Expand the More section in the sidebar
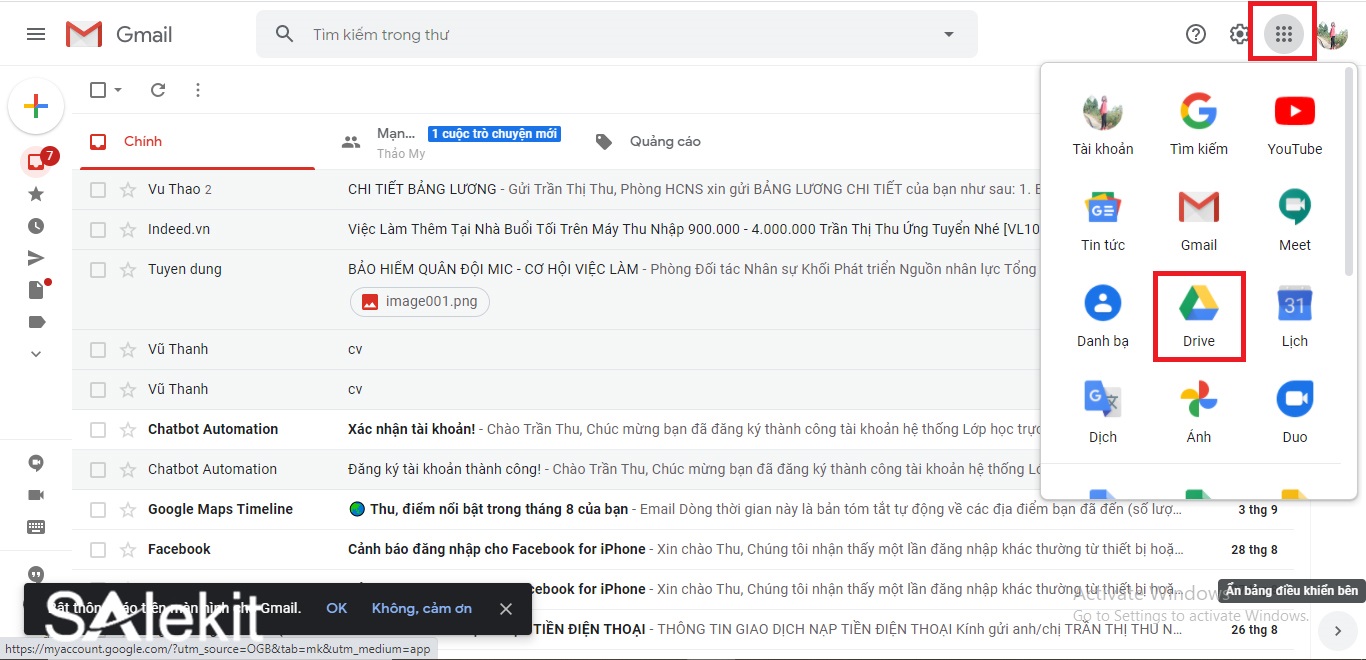Screen dimensions: 1366x660 [x=36, y=353]
